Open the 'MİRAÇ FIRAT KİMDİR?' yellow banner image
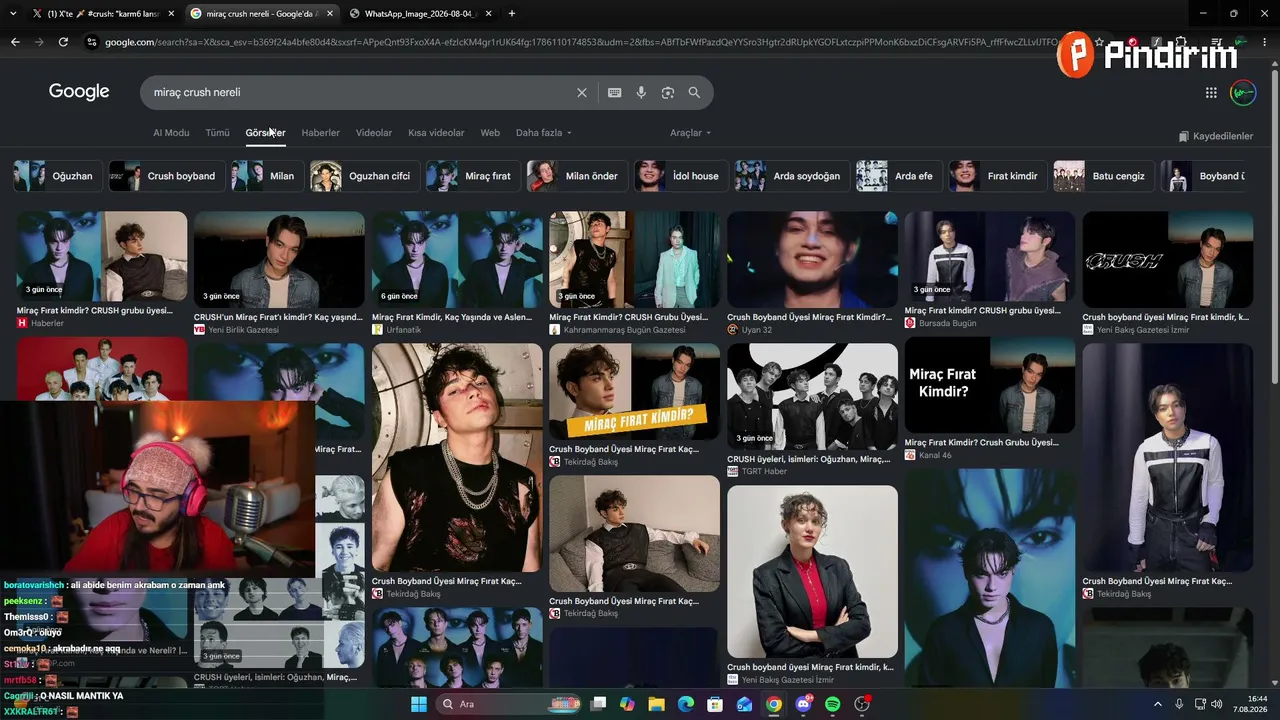The width and height of the screenshot is (1280, 720). pos(634,392)
